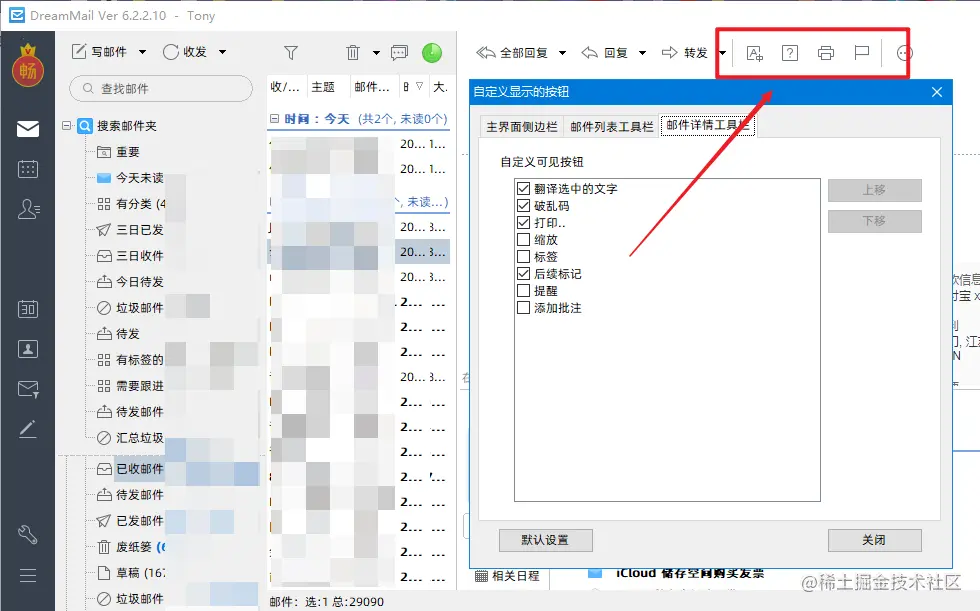980x611 pixels.
Task: Click the green status circle icon
Action: pyautogui.click(x=432, y=53)
